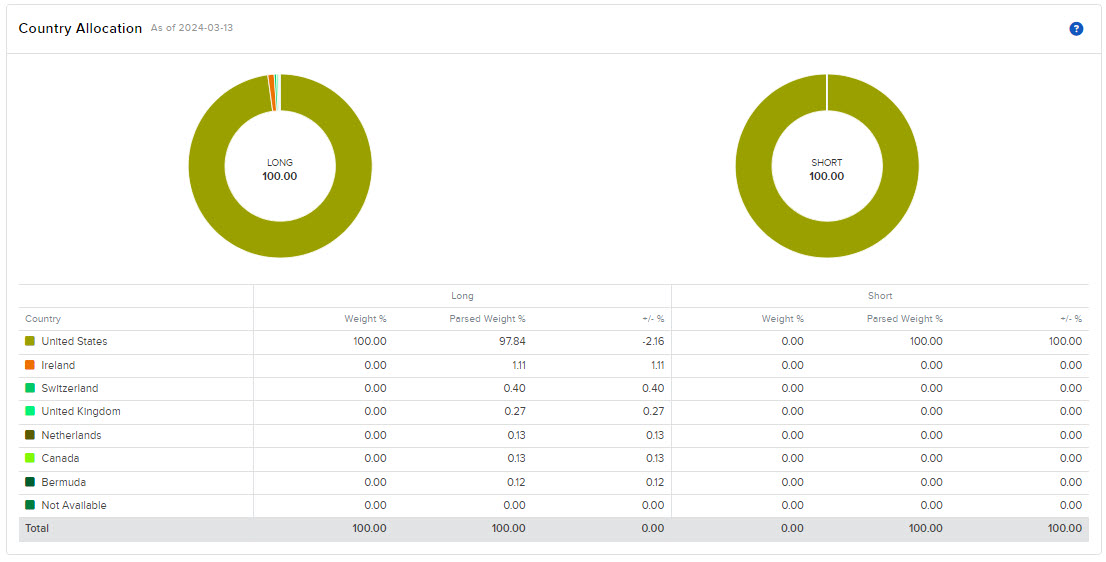
Task: Click the orange Ireland legend swatch
Action: [x=30, y=365]
